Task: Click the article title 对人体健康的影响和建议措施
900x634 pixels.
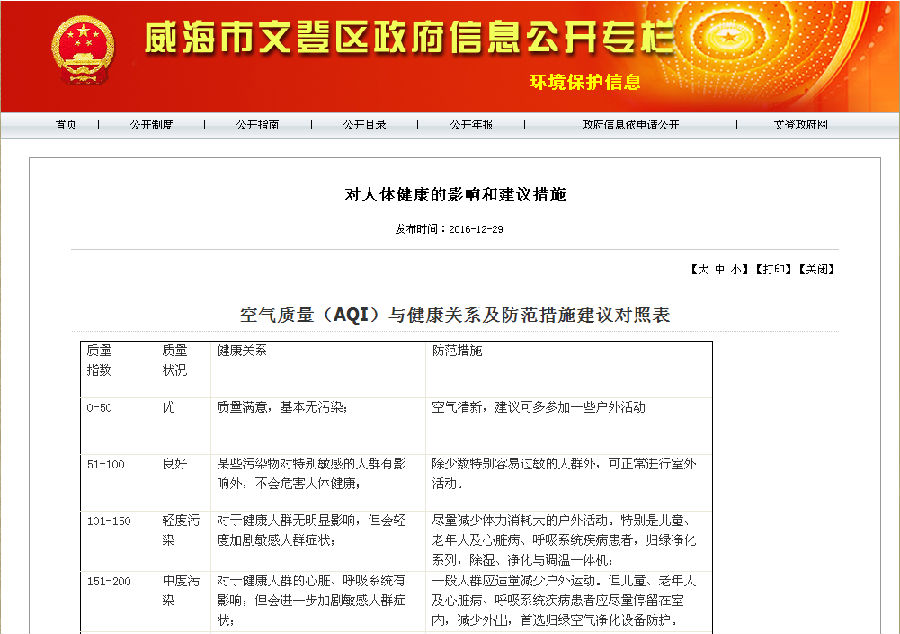Action: 455,194
